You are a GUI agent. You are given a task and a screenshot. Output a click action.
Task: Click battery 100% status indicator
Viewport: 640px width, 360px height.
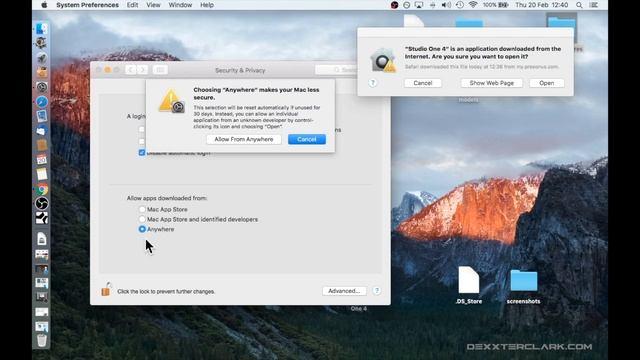tap(495, 5)
